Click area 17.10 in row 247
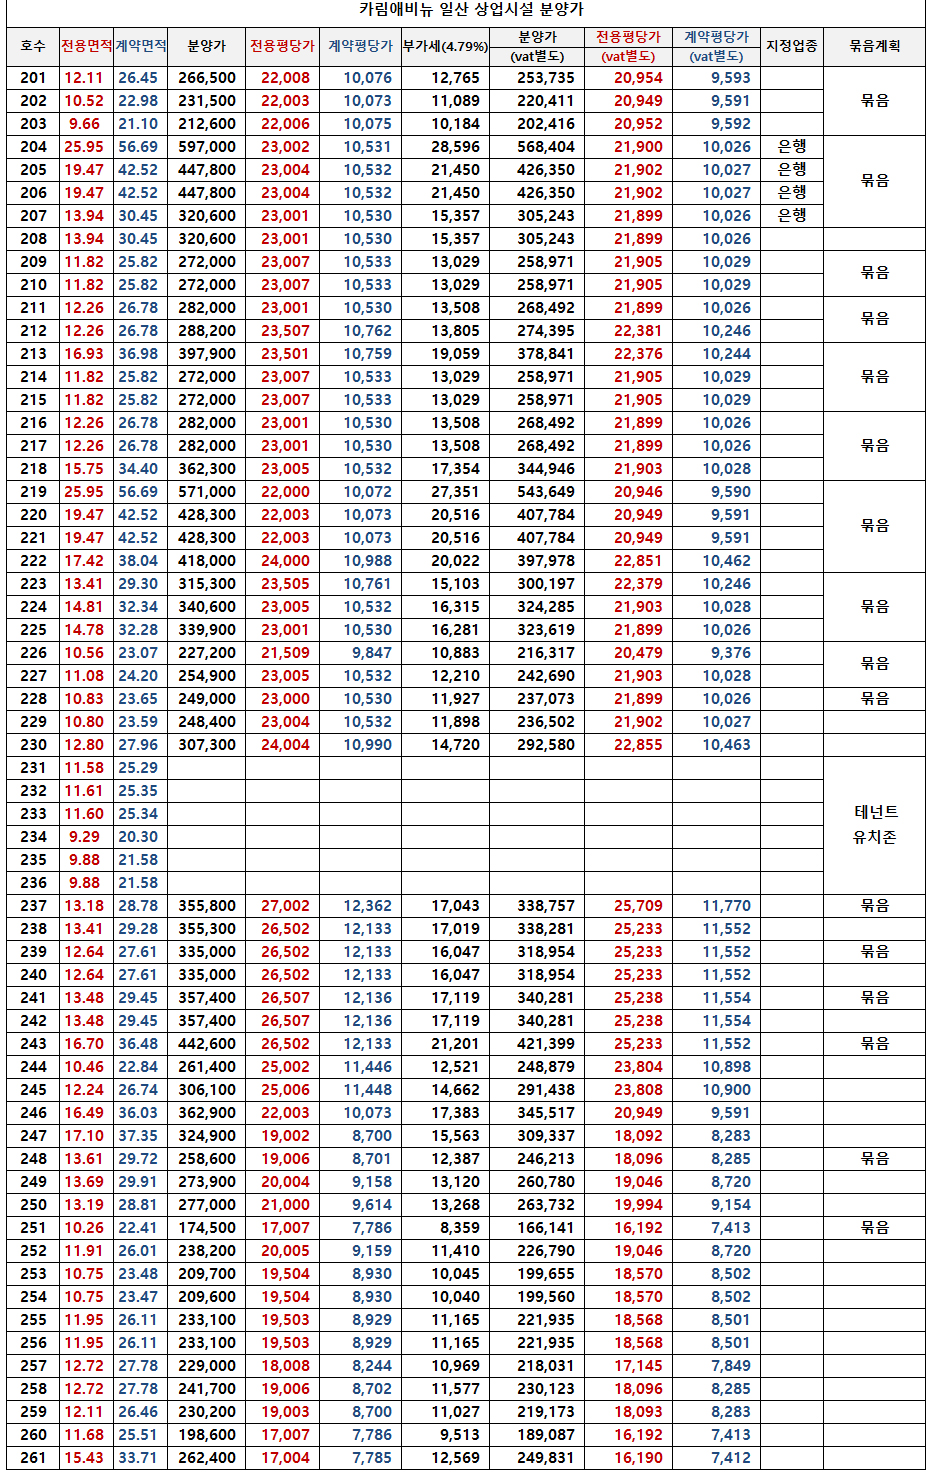 (x=84, y=1136)
